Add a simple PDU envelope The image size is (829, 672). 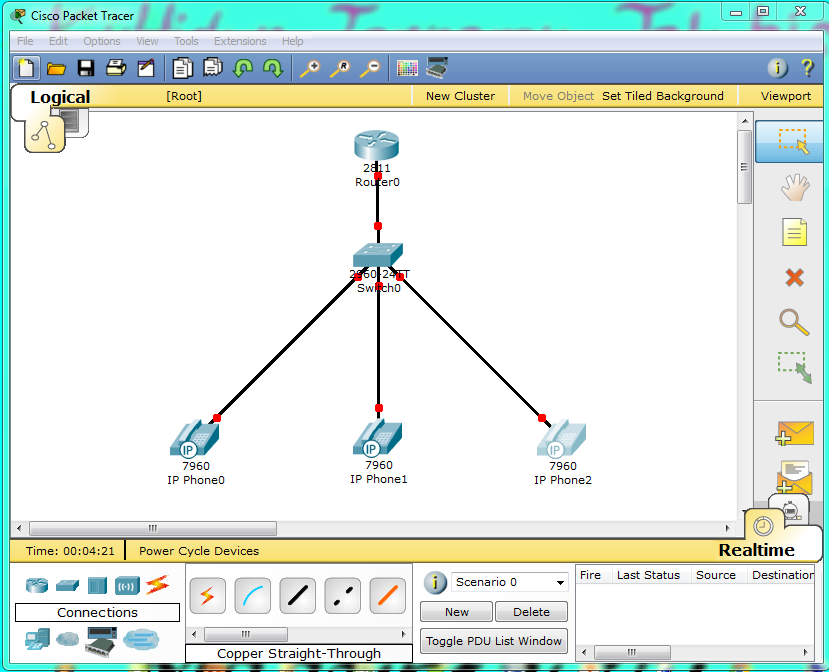tap(795, 434)
